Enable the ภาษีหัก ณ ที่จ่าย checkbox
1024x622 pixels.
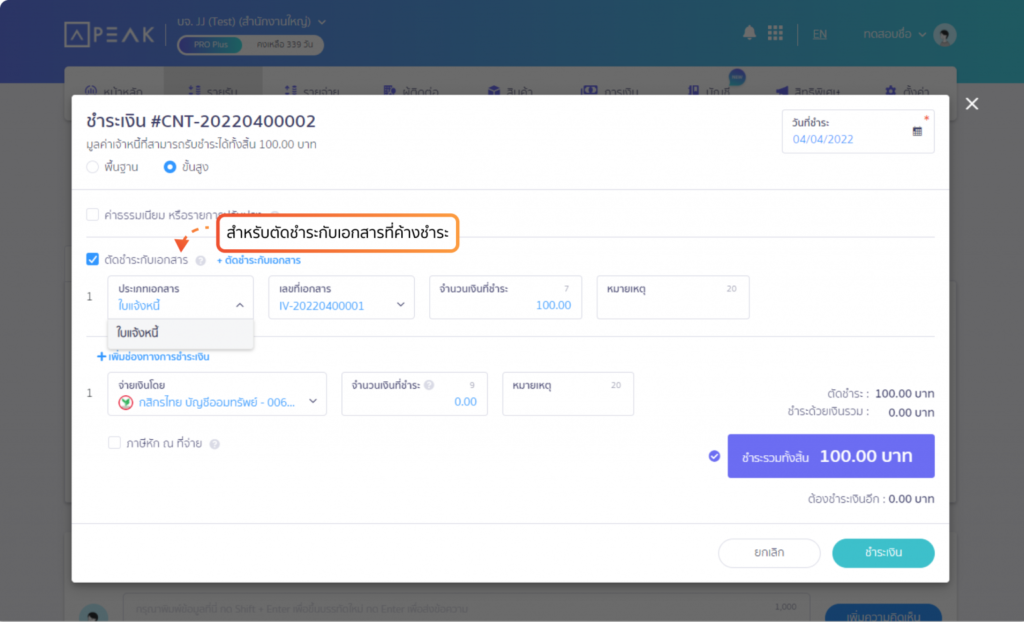[114, 443]
